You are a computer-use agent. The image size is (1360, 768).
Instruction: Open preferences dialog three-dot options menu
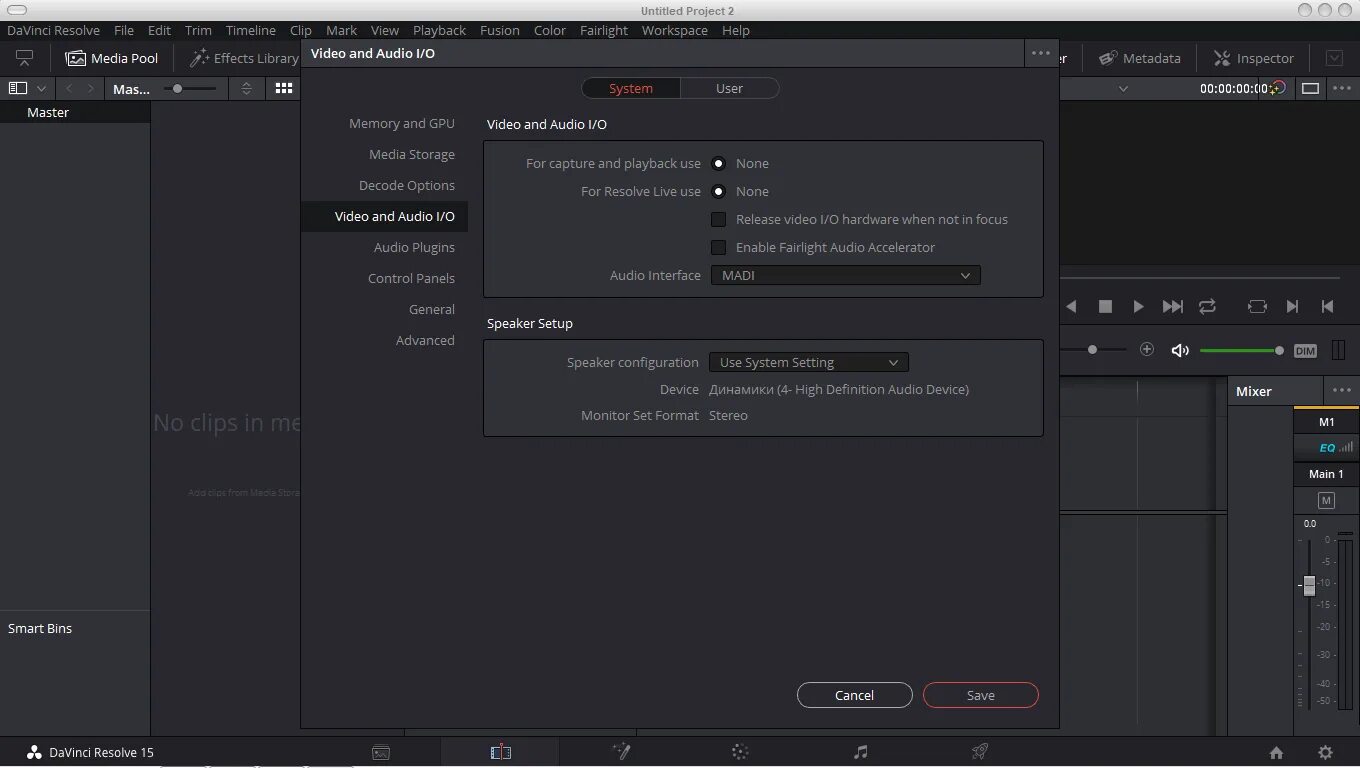pyautogui.click(x=1041, y=53)
